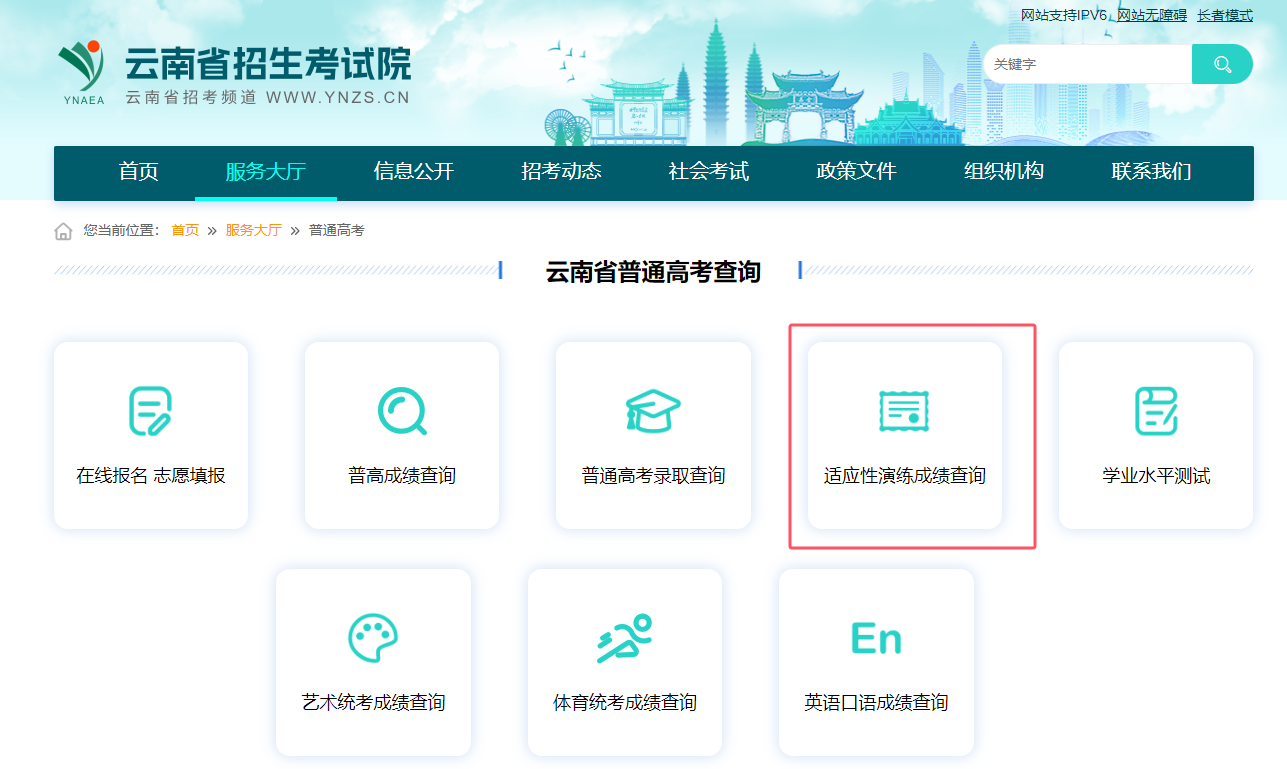Image resolution: width=1287 pixels, height=769 pixels.
Task: Go to 招考动态 in the navigation bar
Action: (x=561, y=172)
